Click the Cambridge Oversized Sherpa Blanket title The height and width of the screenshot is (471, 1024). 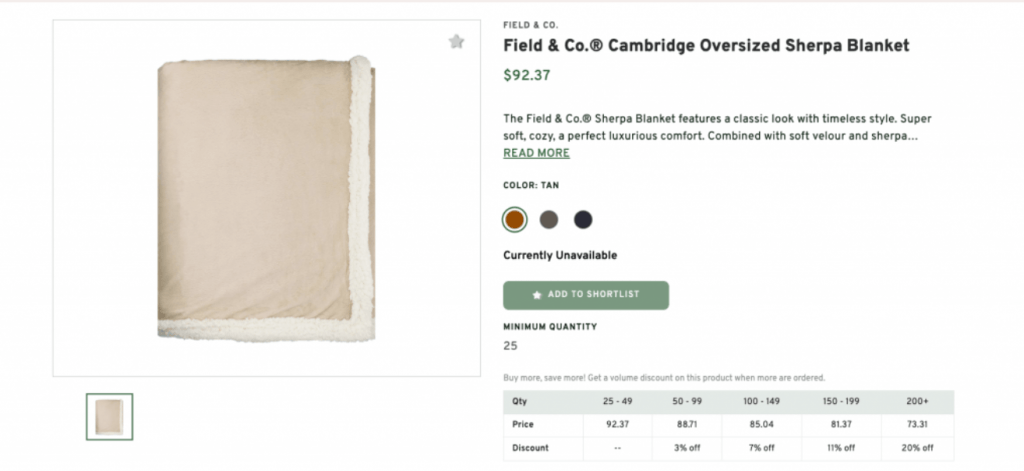706,46
